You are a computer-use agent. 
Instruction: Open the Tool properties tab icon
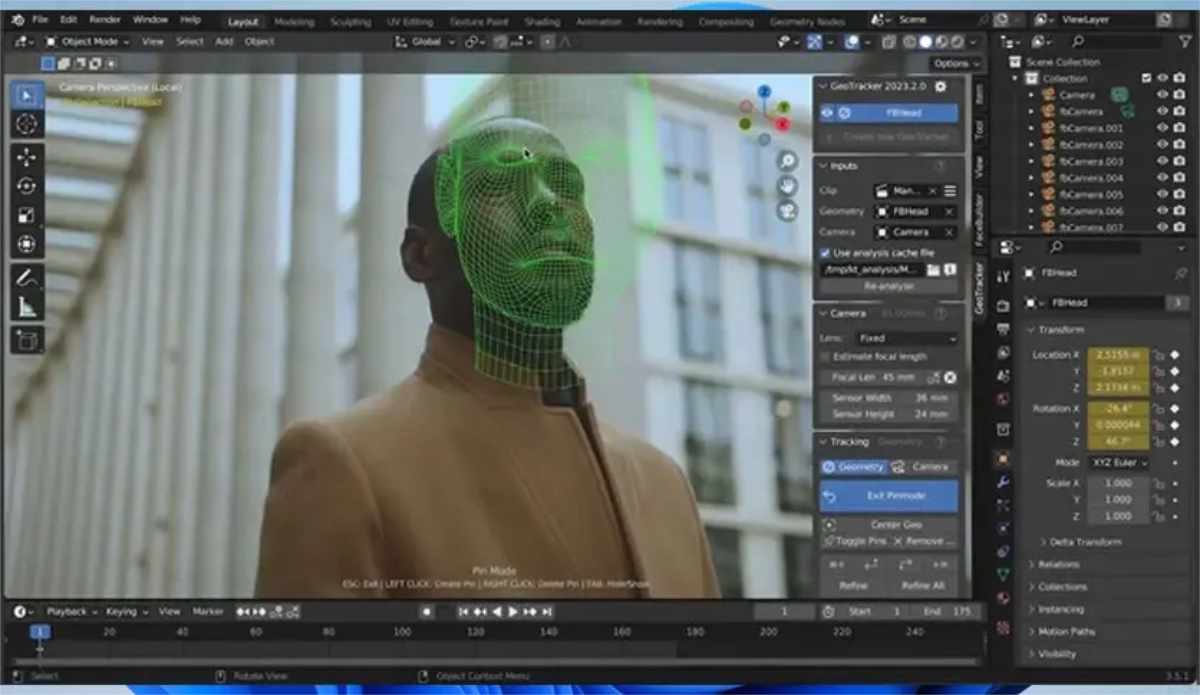click(1003, 276)
